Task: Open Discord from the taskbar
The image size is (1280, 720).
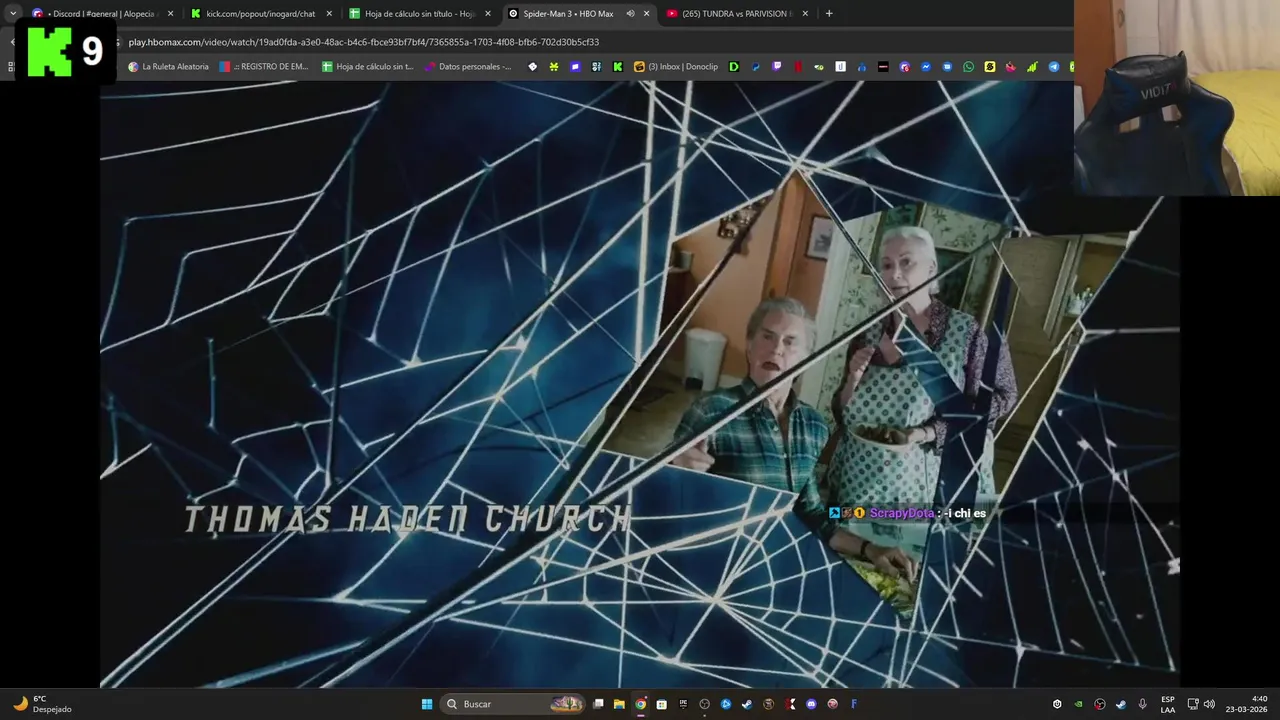Action: (811, 704)
